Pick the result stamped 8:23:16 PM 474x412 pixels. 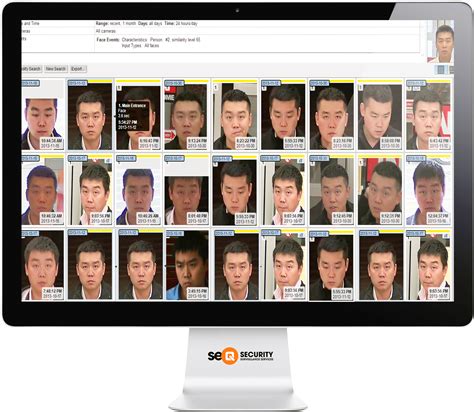(331, 115)
